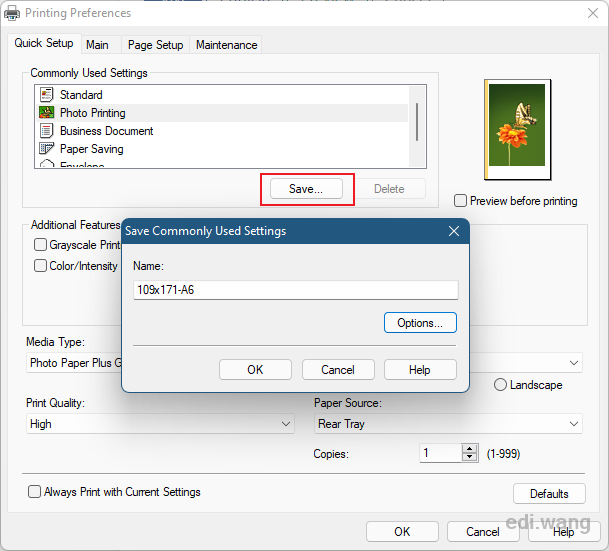609x551 pixels.
Task: Open the Maintenance tab
Action: (x=226, y=45)
